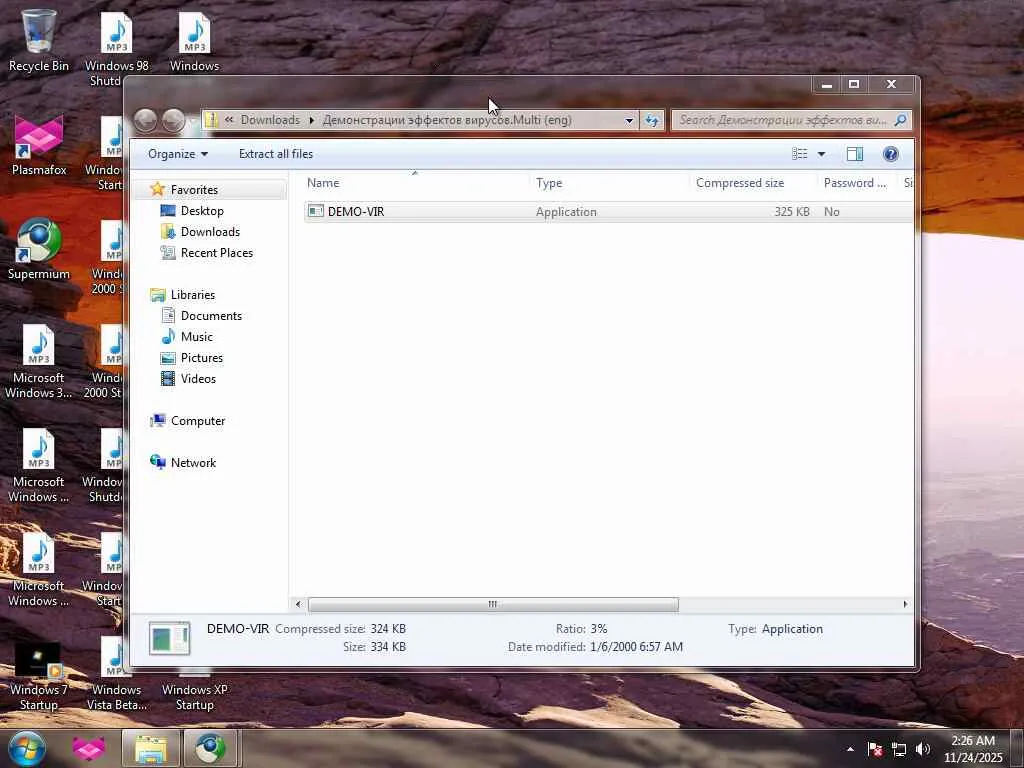Launch the Plasmafox desktop shortcut

pyautogui.click(x=39, y=145)
